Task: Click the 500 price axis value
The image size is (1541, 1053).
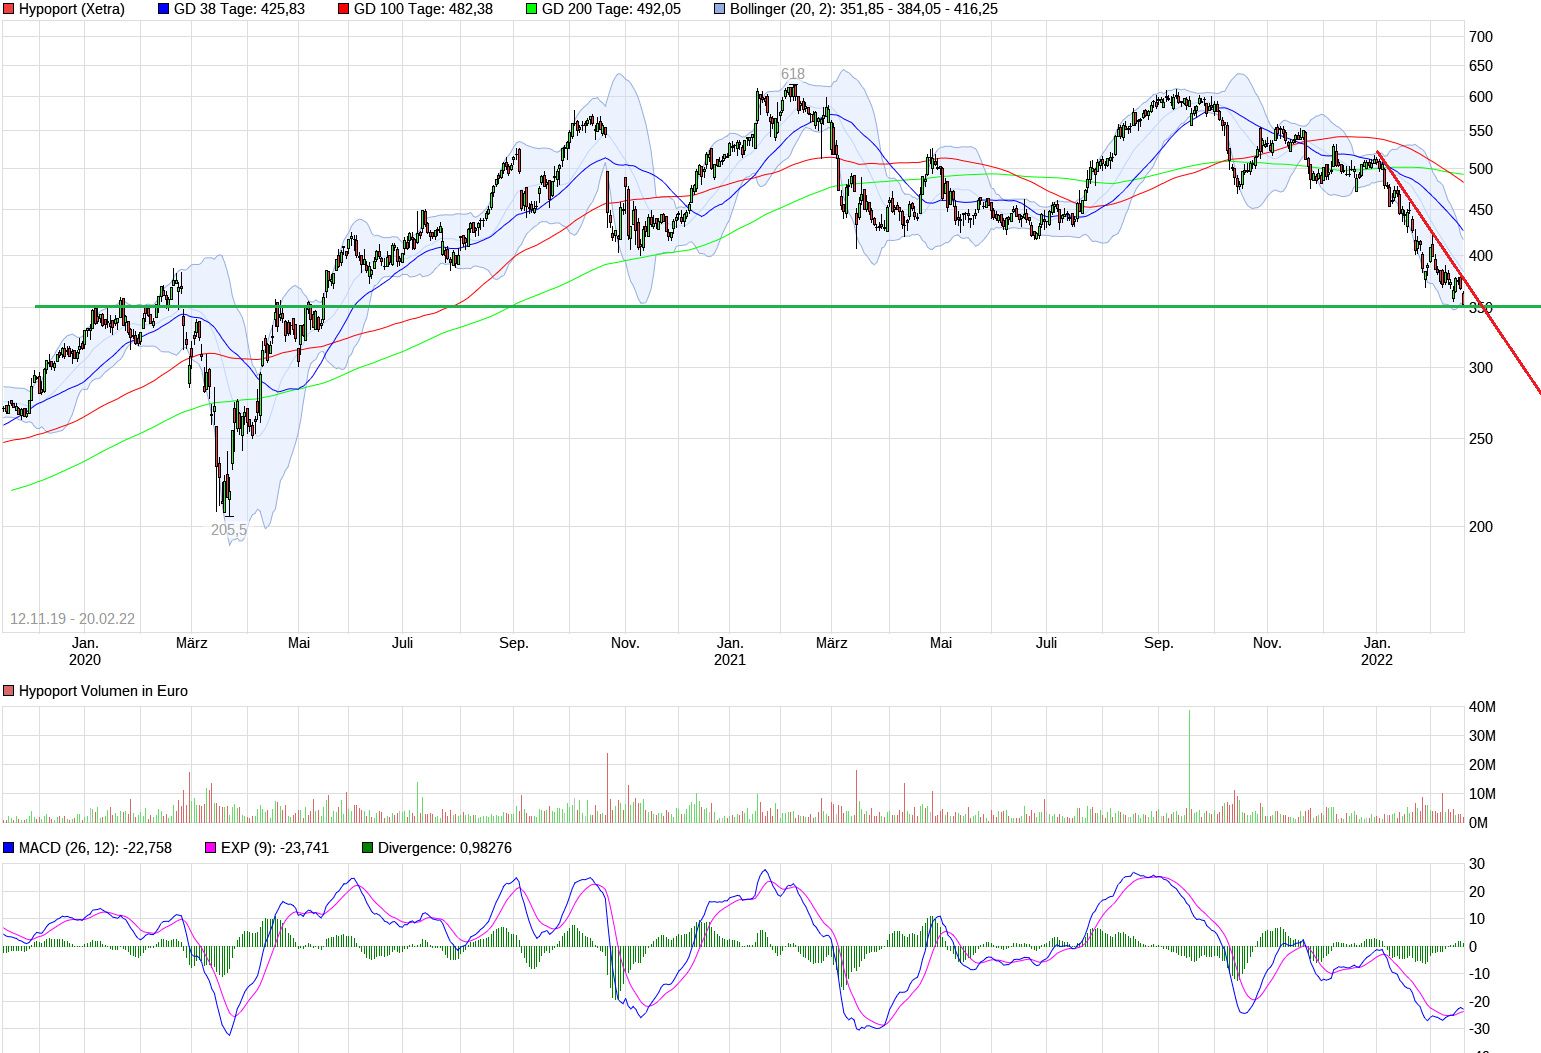Action: click(1481, 169)
